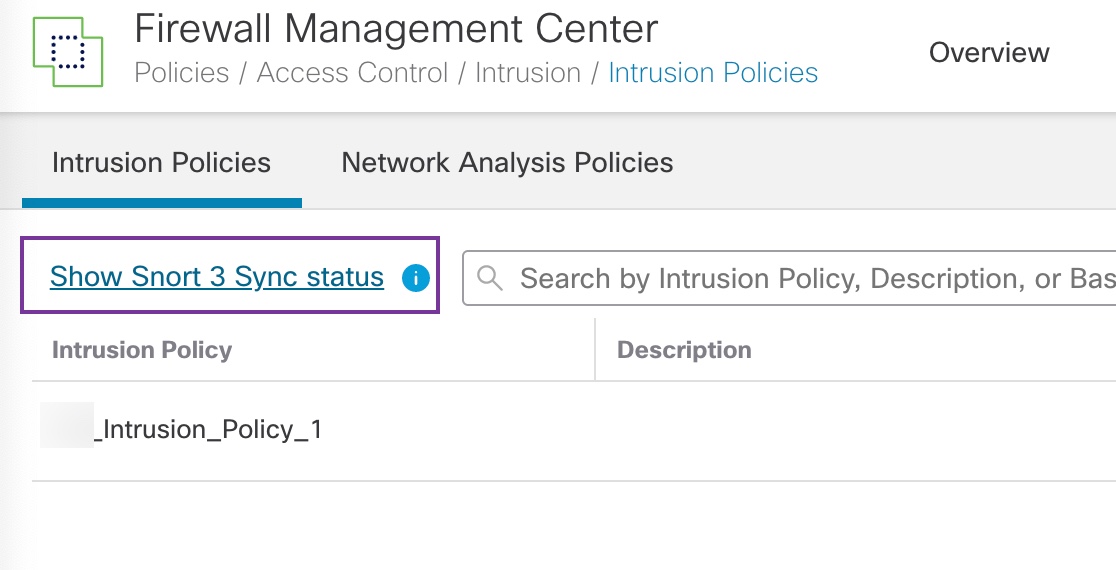
Task: Open _Intrusion_Policy_1 from the policy list
Action: point(208,430)
